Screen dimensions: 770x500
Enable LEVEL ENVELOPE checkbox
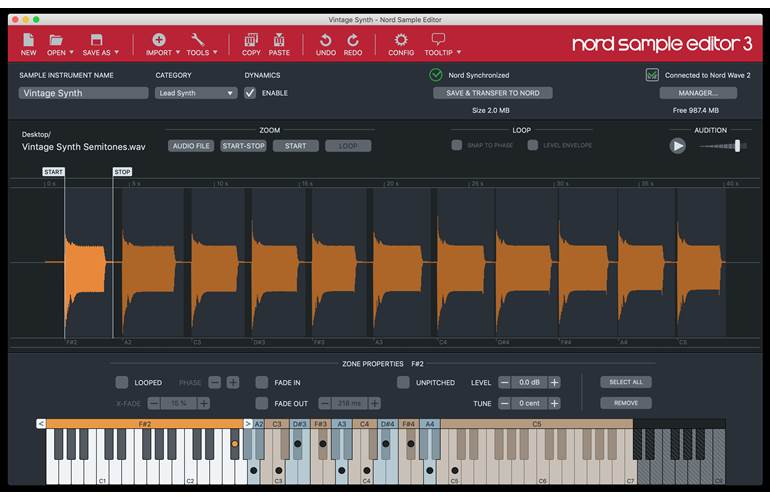coord(532,145)
